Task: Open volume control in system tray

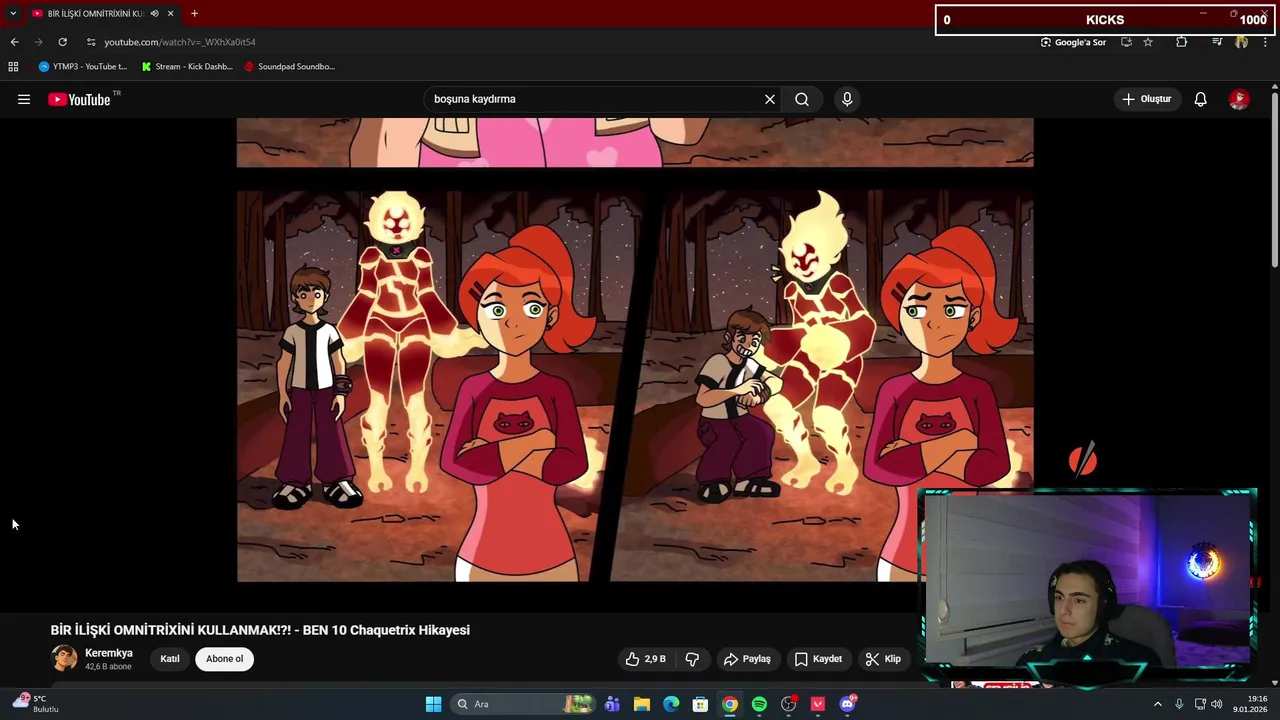Action: pyautogui.click(x=1217, y=704)
